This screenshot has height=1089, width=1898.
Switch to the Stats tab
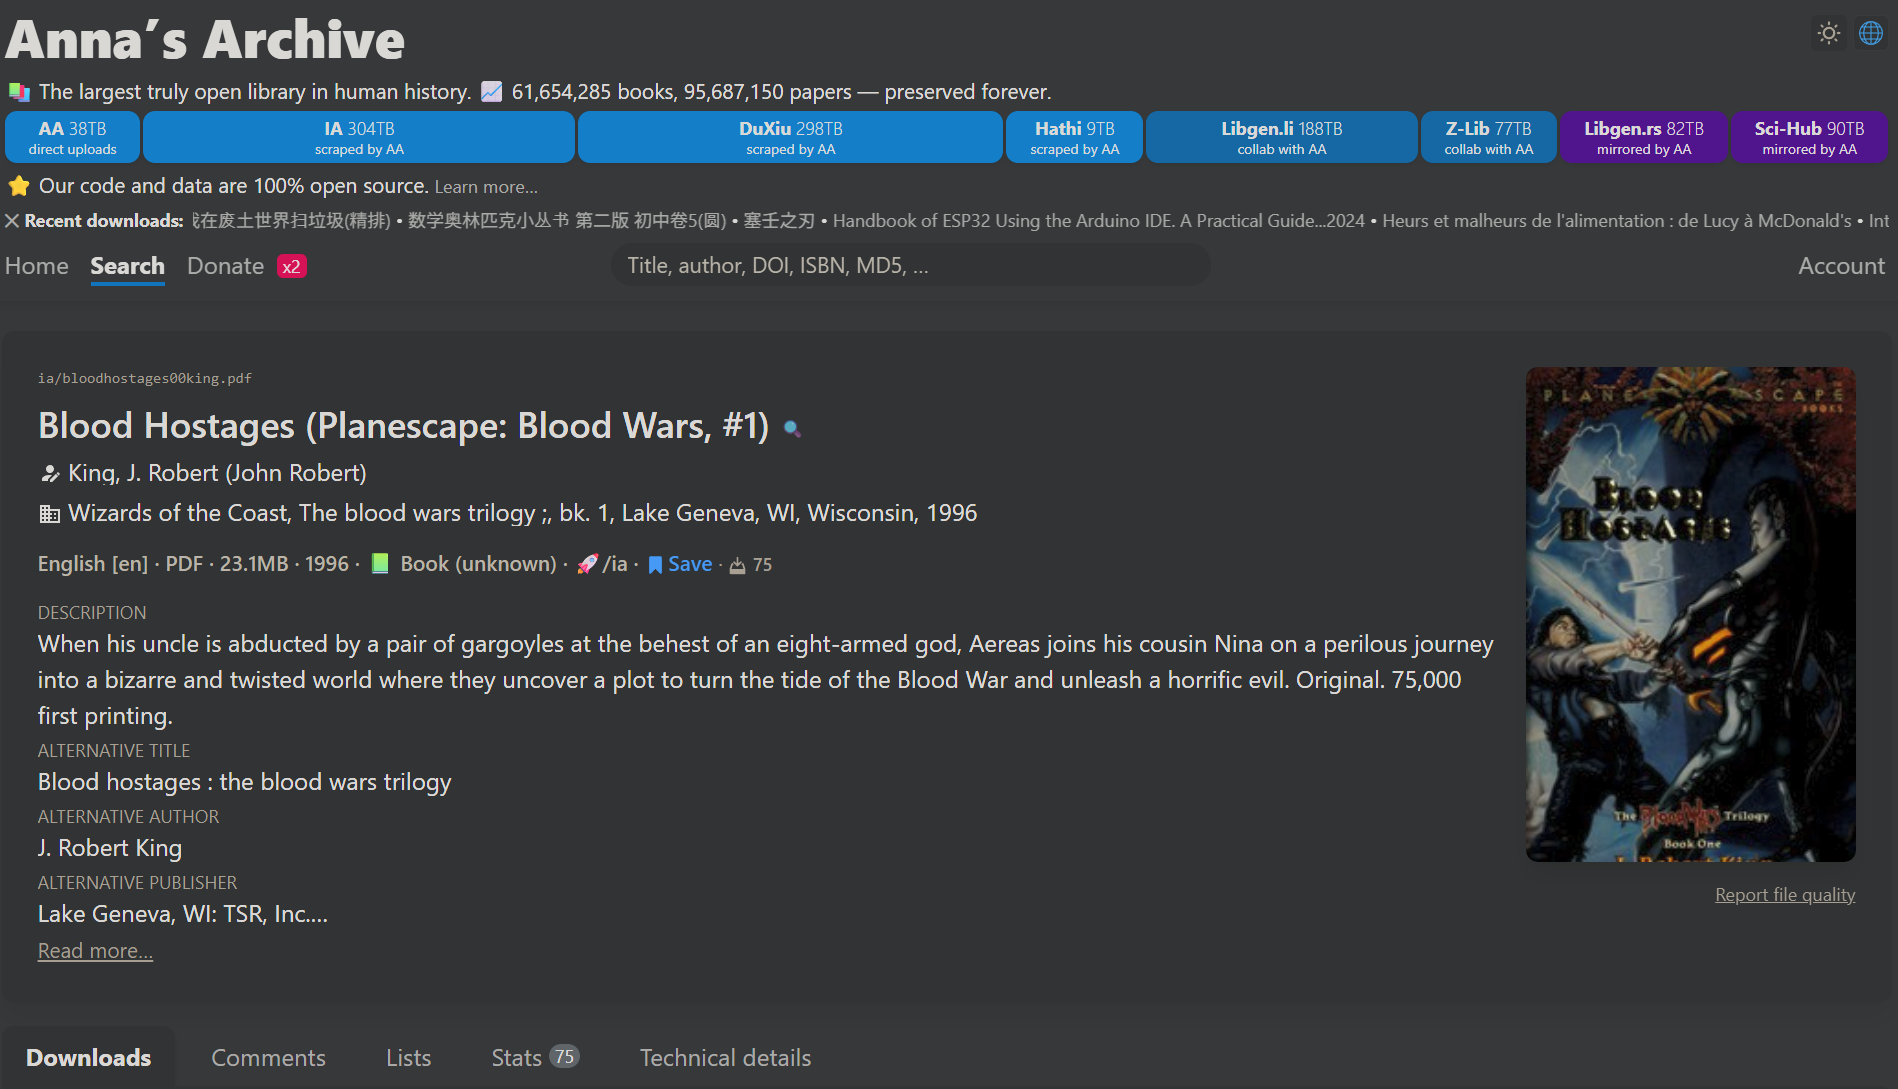[x=535, y=1058]
